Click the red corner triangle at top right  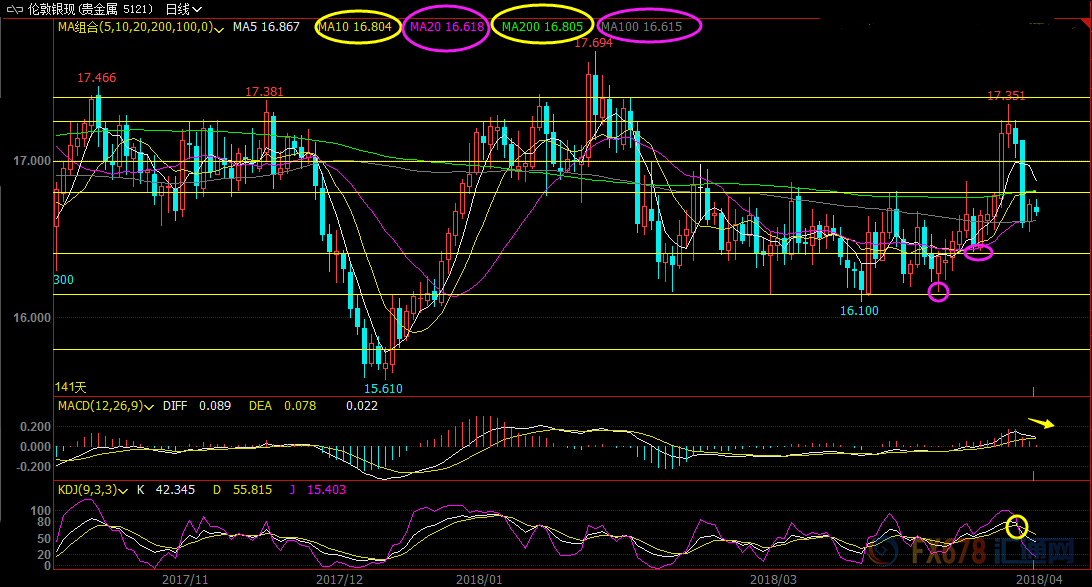coord(1085,24)
